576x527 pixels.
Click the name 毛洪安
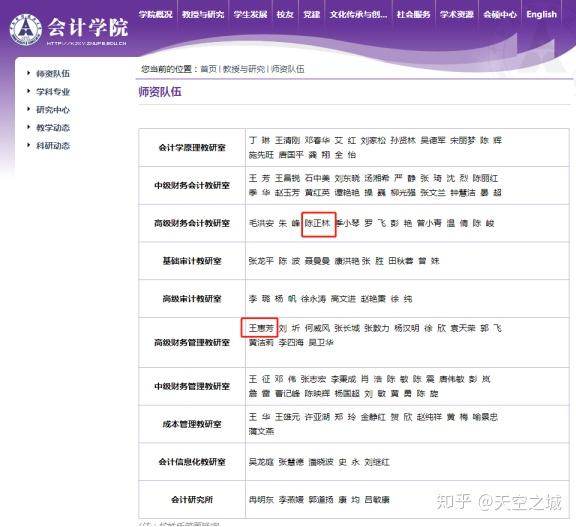point(261,223)
